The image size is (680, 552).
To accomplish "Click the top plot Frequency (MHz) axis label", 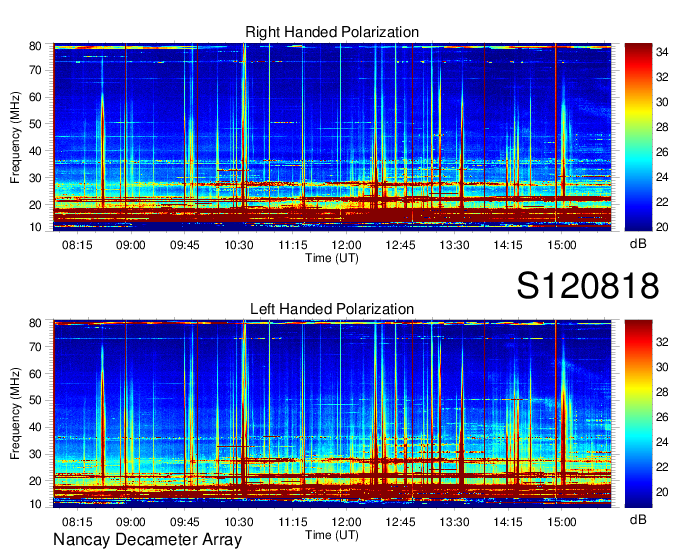I will click(x=15, y=137).
